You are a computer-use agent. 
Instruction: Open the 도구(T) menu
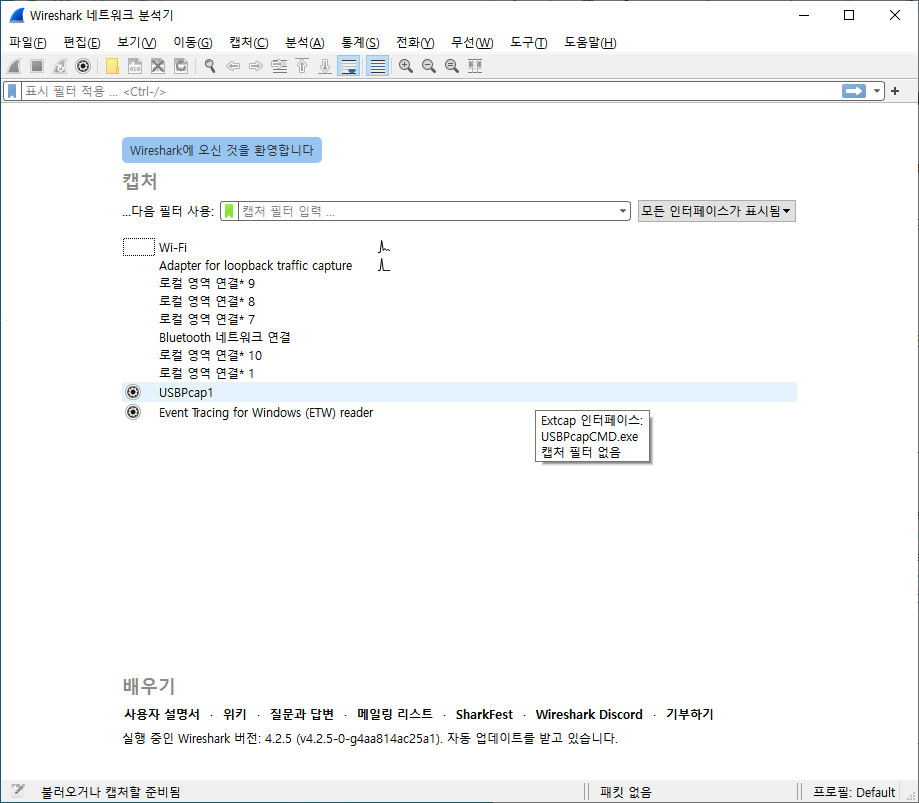pos(528,42)
